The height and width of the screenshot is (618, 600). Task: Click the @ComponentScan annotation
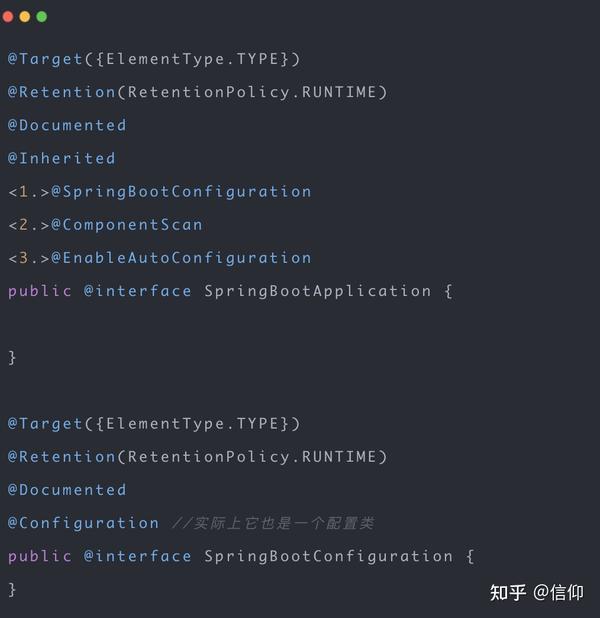pyautogui.click(x=127, y=225)
